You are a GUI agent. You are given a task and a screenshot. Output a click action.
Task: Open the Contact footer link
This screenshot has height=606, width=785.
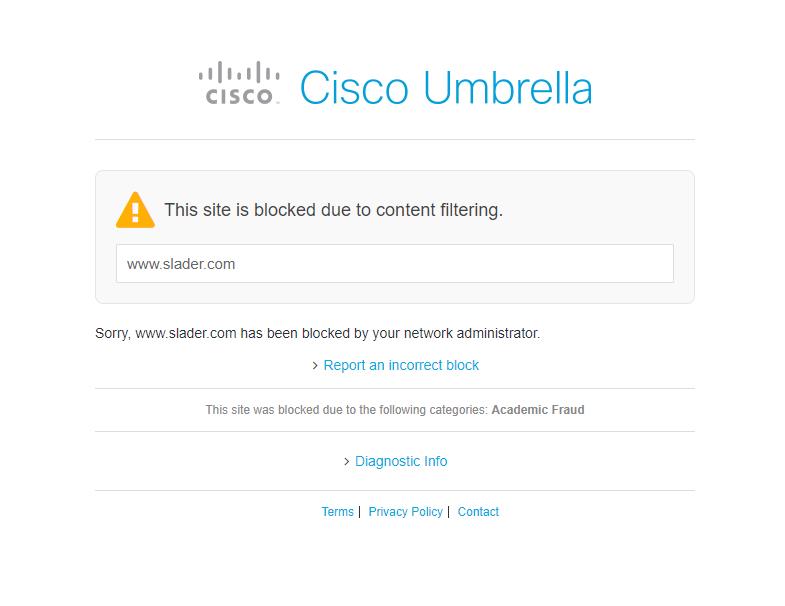tap(478, 511)
